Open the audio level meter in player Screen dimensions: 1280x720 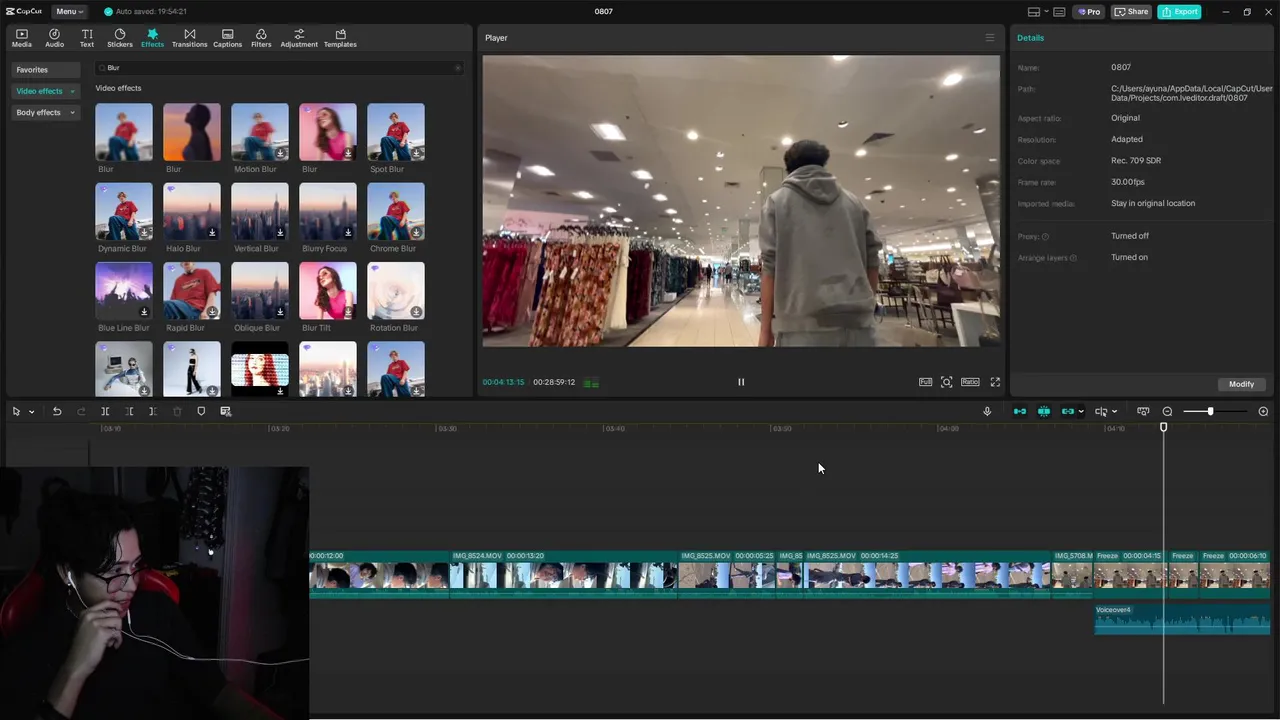pyautogui.click(x=592, y=382)
